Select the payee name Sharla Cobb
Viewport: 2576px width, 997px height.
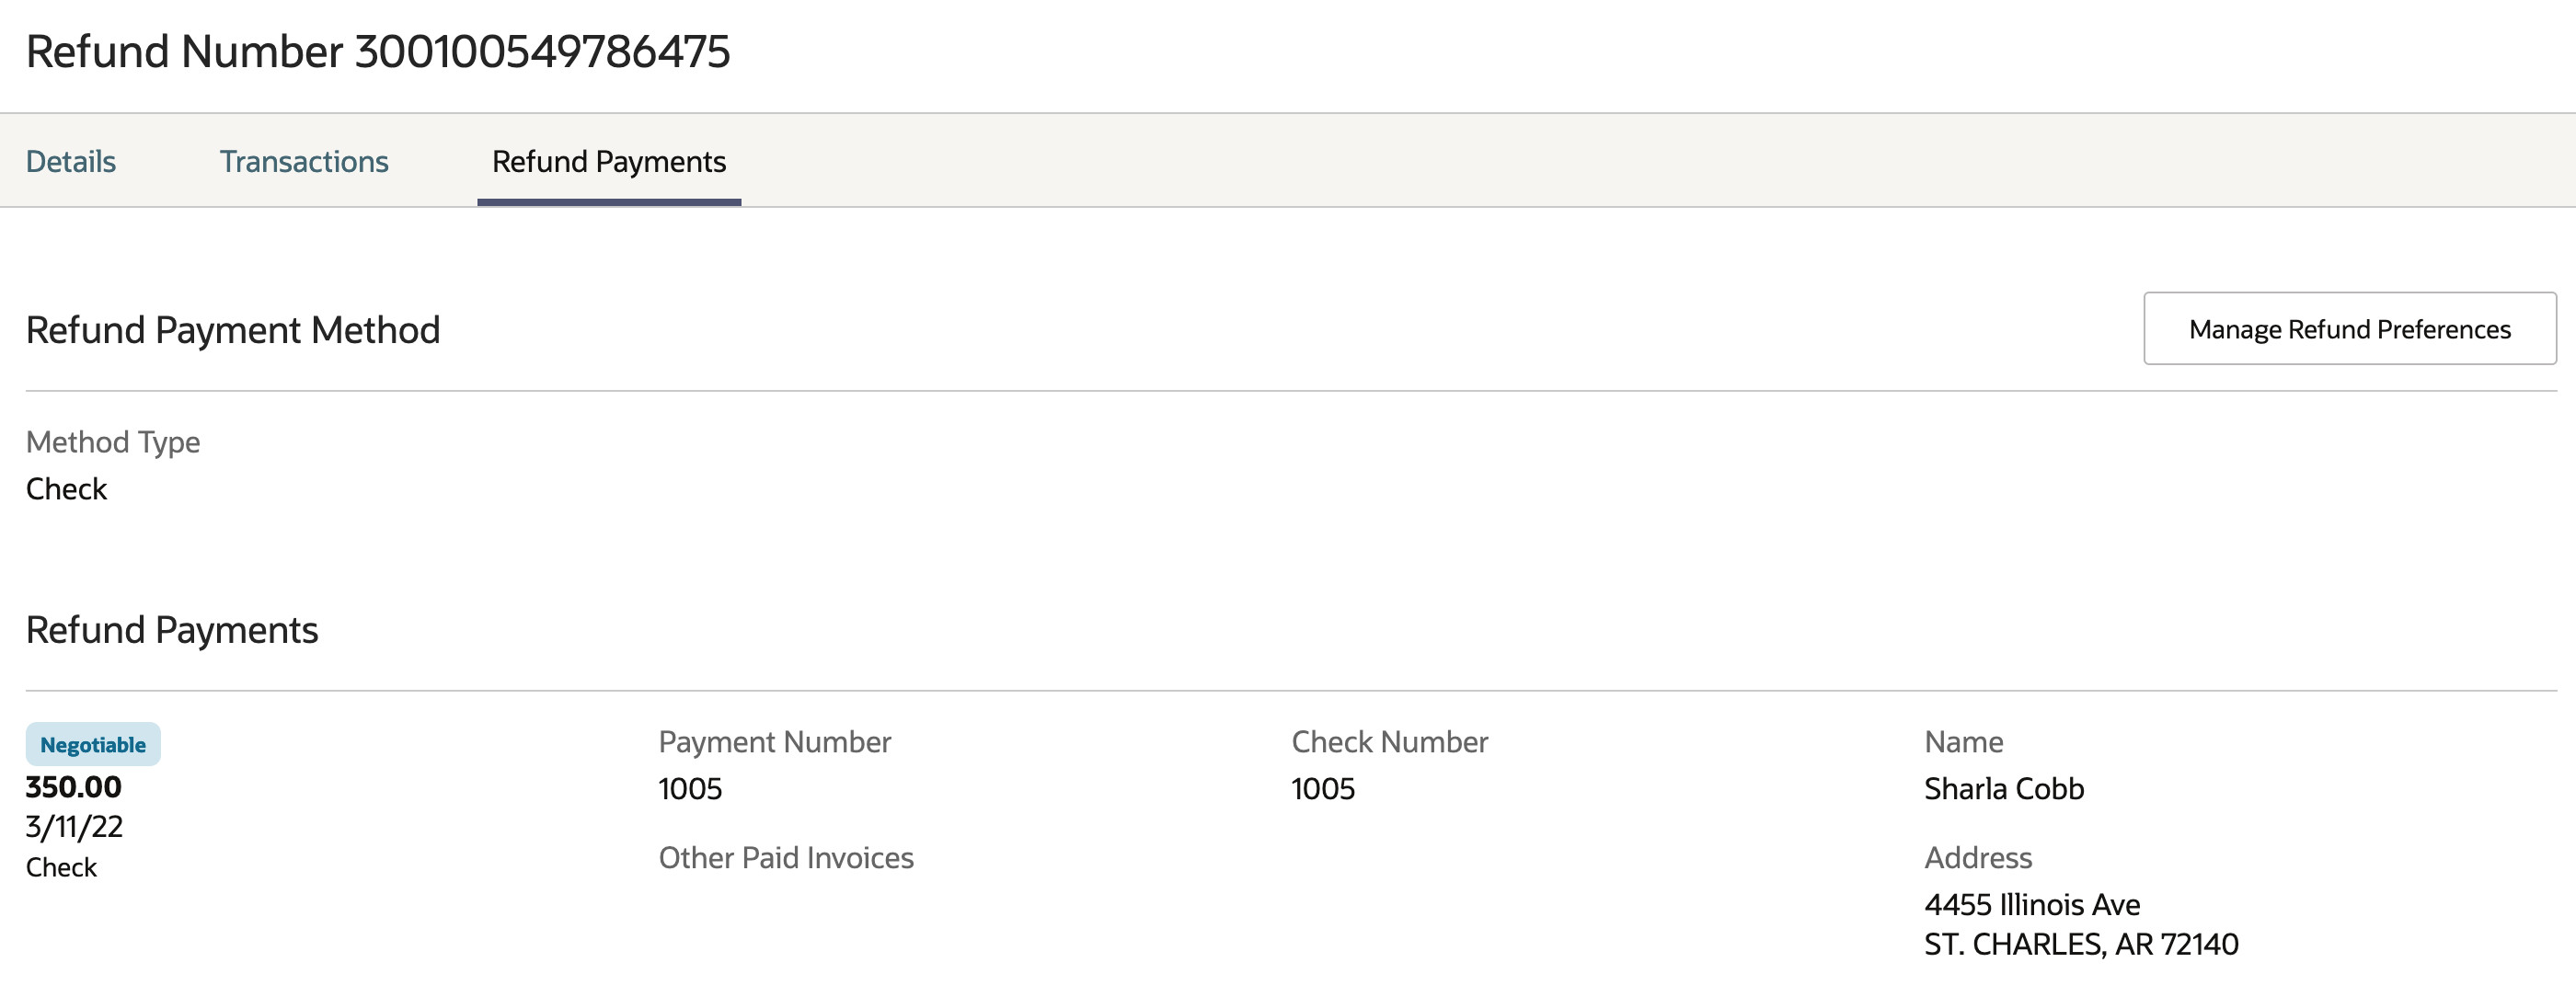[x=2004, y=789]
